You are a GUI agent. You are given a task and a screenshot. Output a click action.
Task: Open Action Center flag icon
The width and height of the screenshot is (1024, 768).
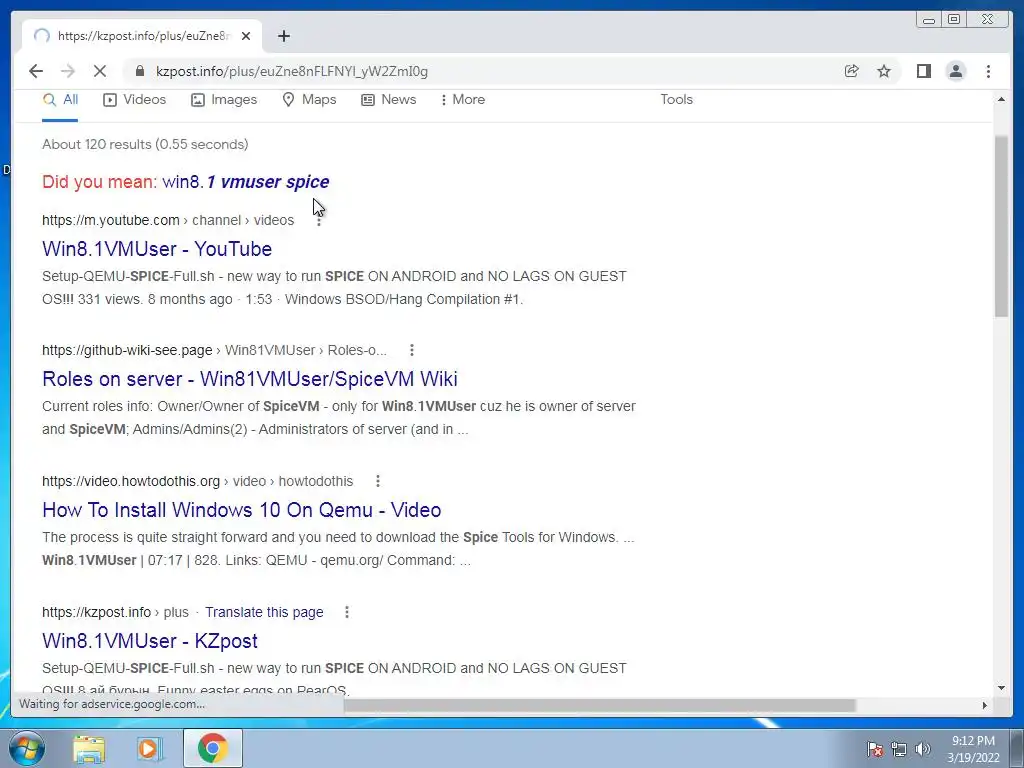pos(875,749)
